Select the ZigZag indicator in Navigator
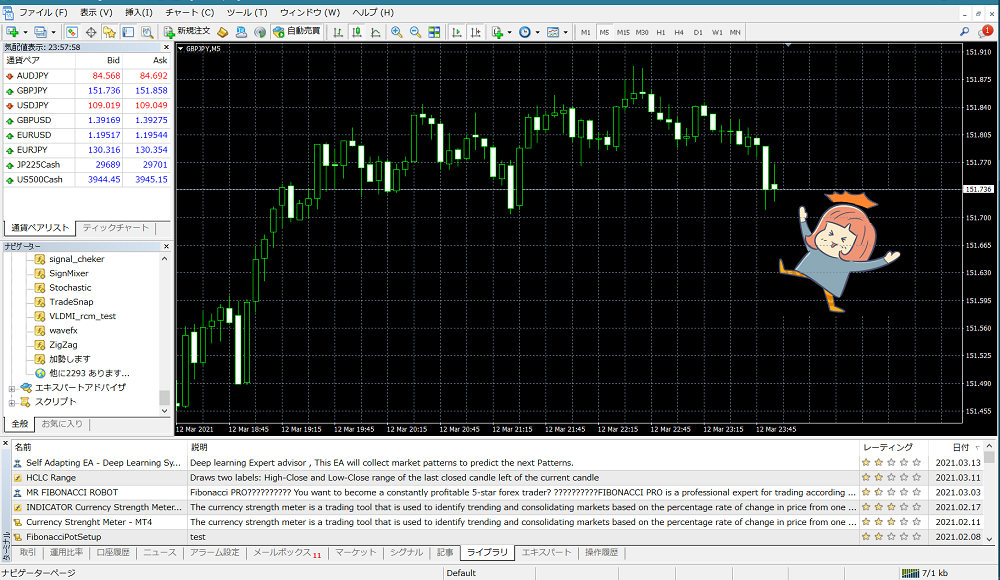This screenshot has height=580, width=1000. click(63, 345)
